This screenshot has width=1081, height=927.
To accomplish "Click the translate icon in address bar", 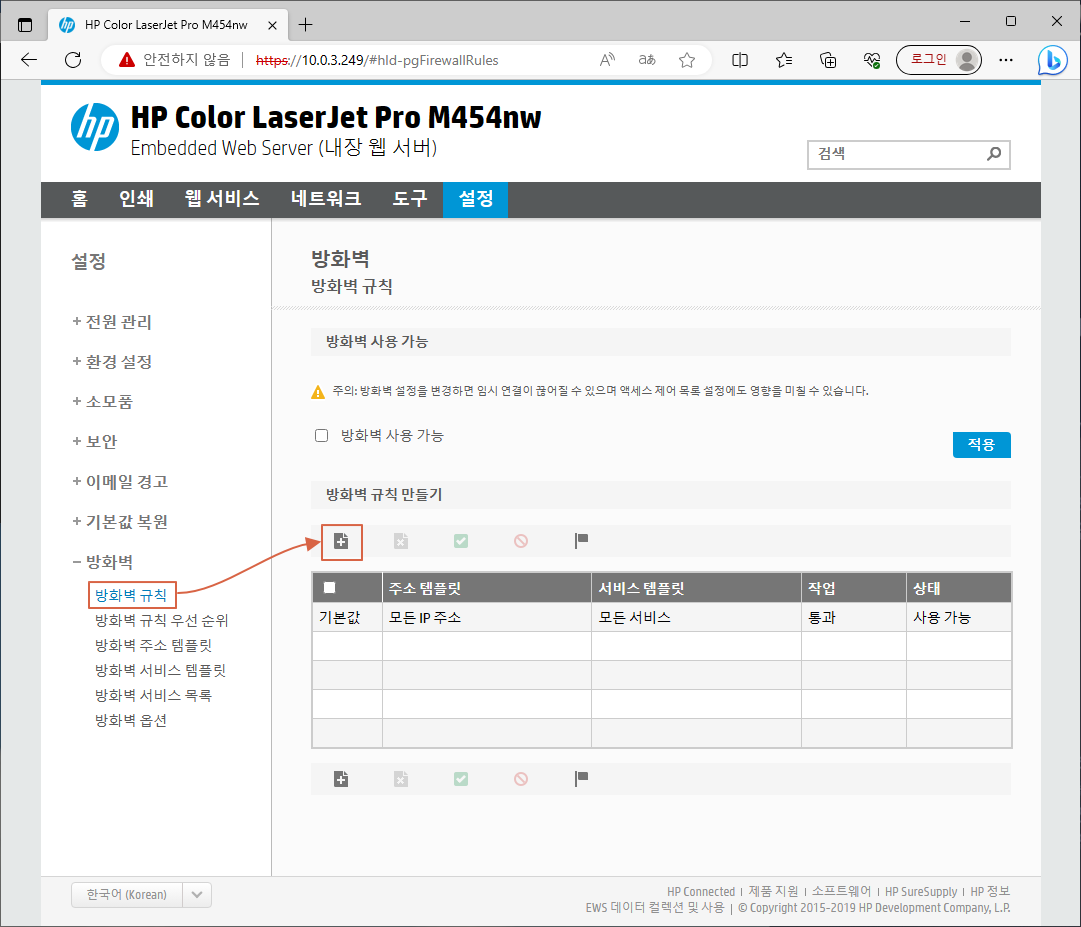I will 647,60.
